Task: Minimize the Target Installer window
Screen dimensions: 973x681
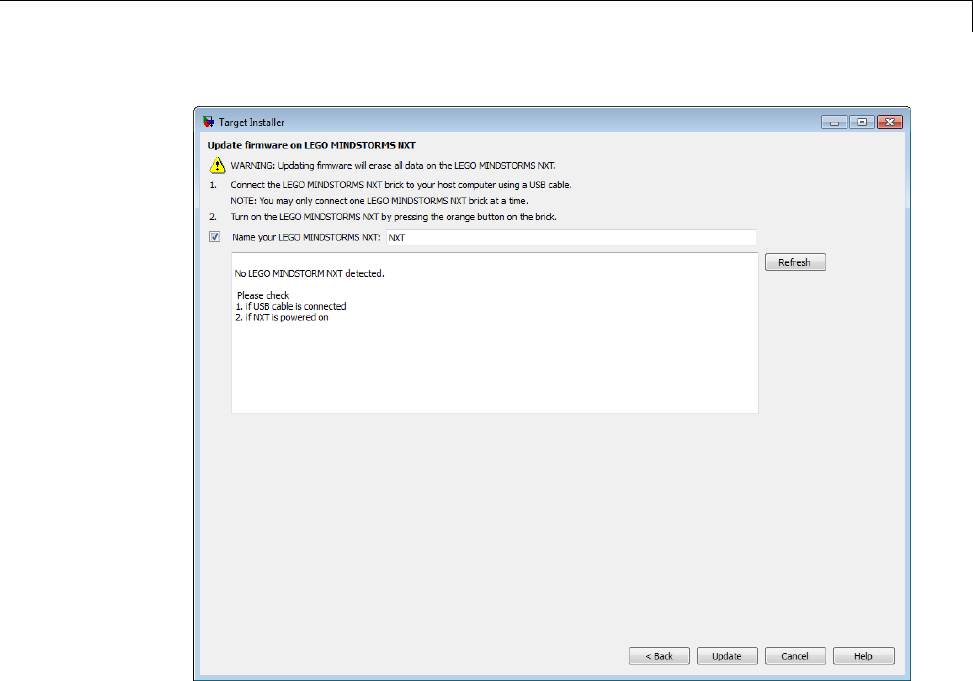Action: coord(834,122)
